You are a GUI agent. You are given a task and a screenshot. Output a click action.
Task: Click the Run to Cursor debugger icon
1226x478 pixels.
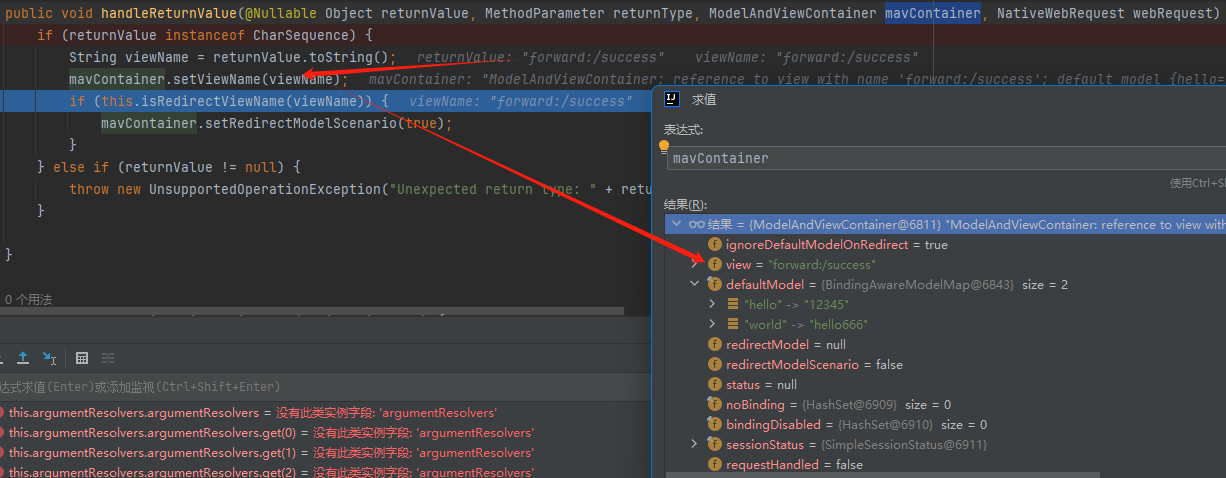click(x=49, y=357)
